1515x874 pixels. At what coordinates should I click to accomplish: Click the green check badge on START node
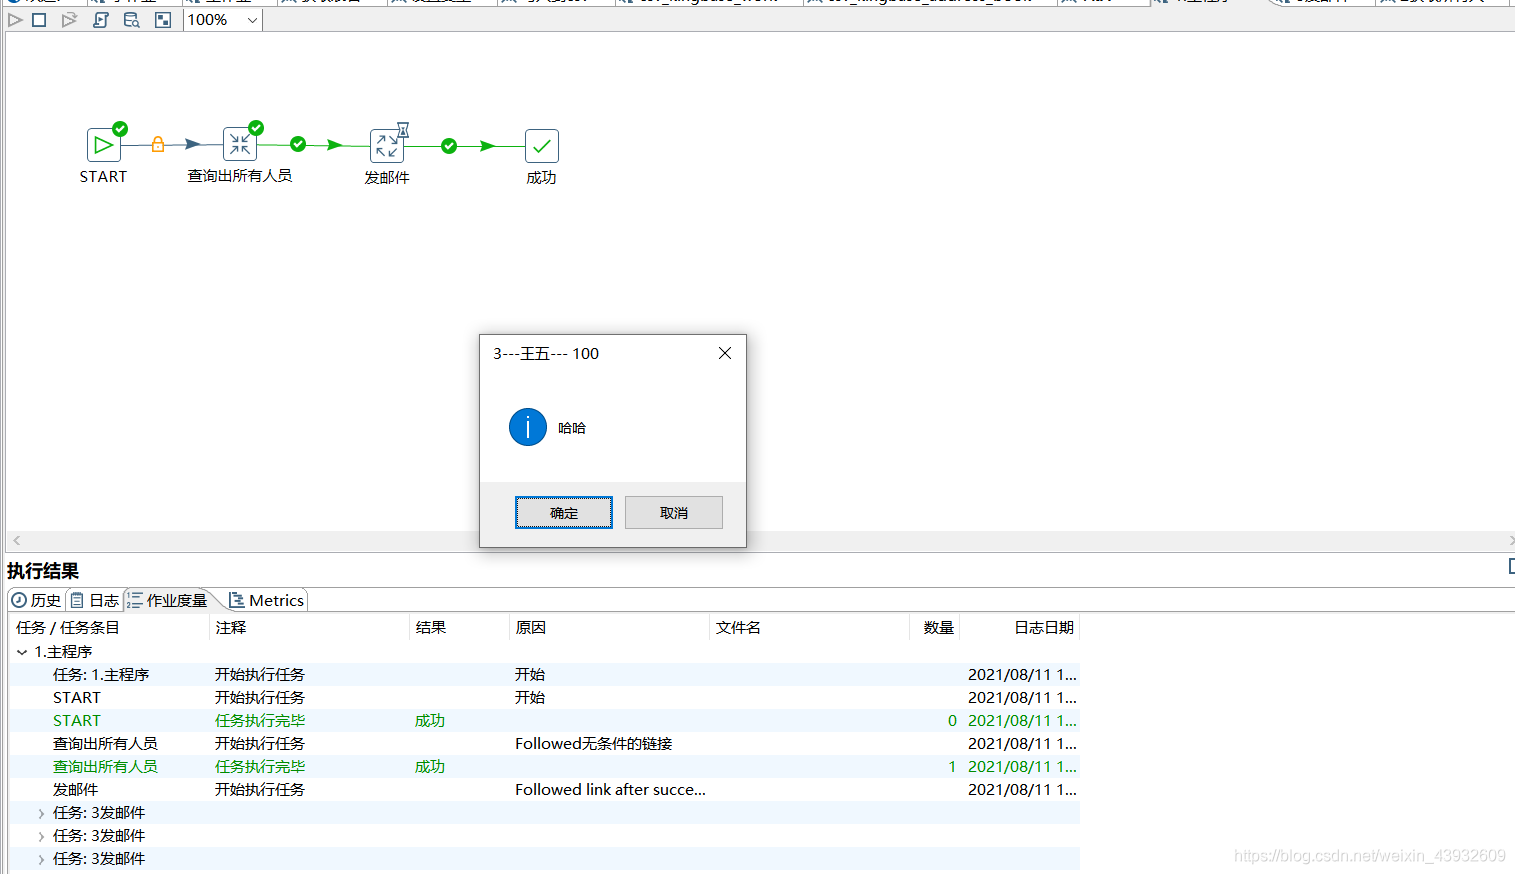pyautogui.click(x=120, y=128)
